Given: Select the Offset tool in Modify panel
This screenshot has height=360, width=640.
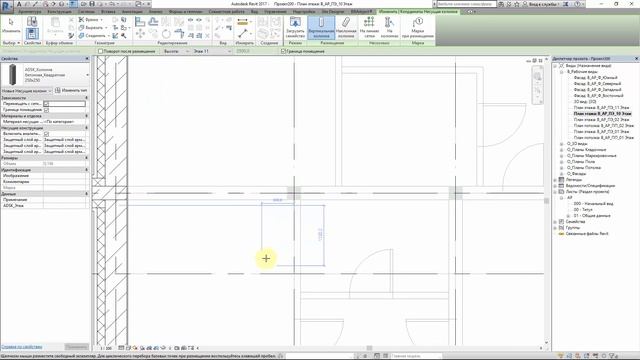Looking at the screenshot, I should pos(153,21).
